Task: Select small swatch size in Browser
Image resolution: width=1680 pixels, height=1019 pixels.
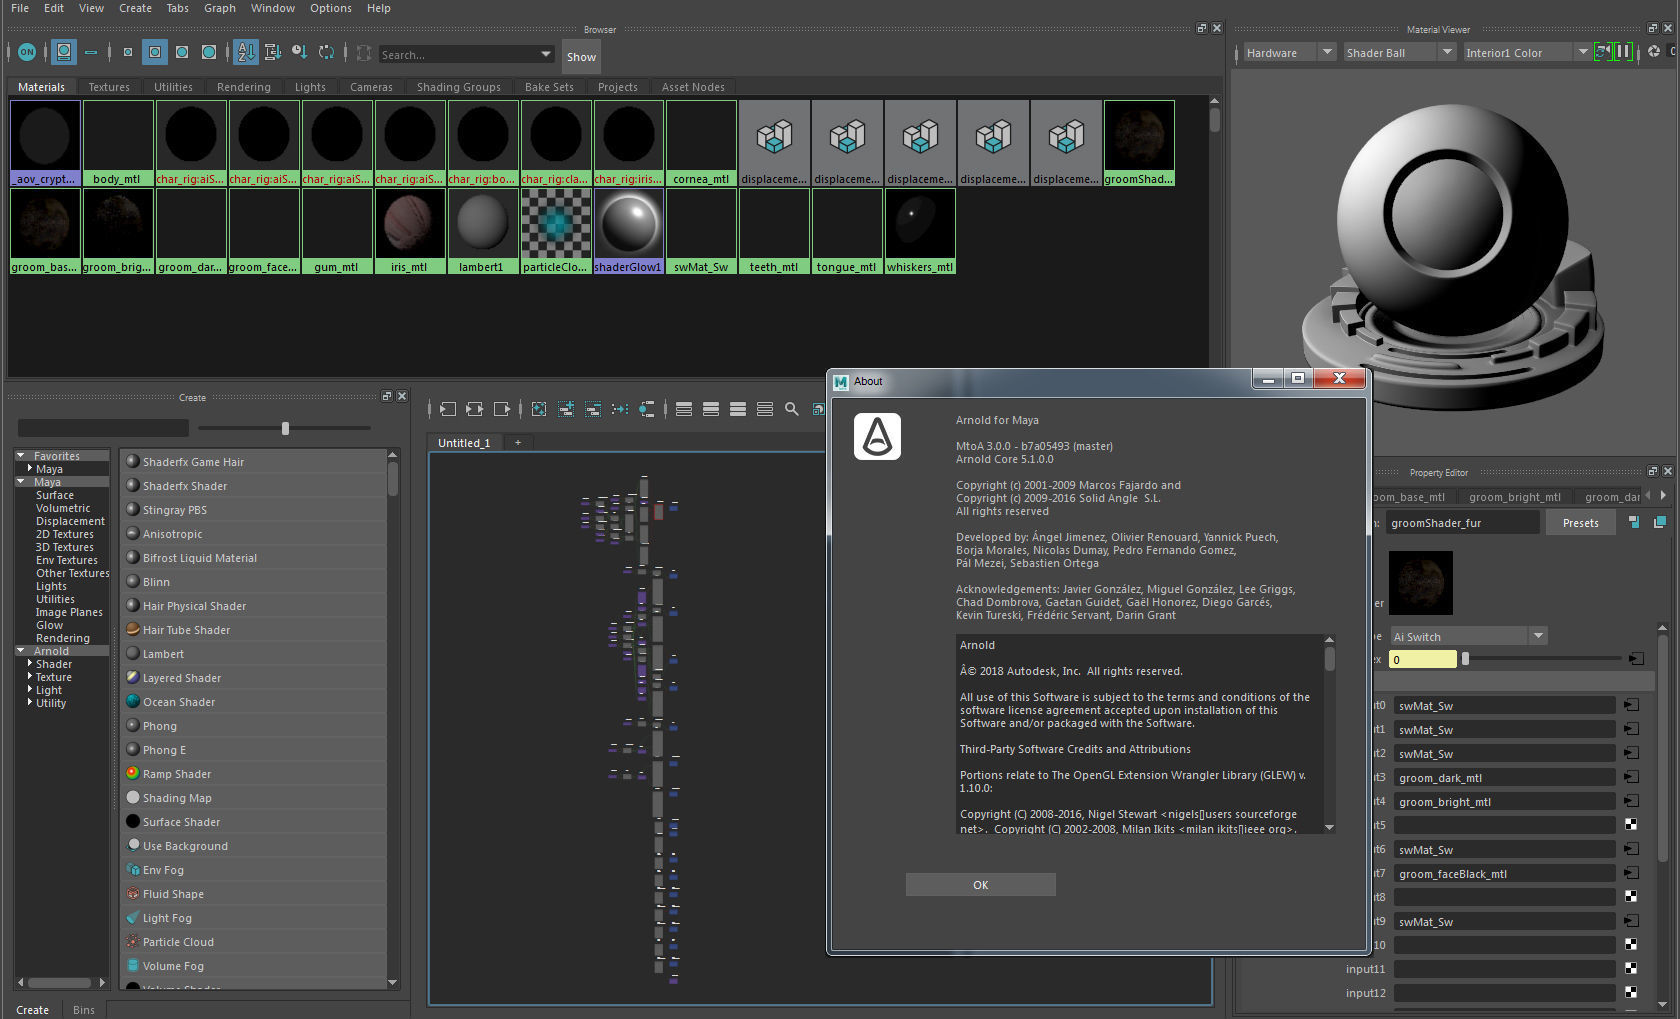Action: coord(128,52)
